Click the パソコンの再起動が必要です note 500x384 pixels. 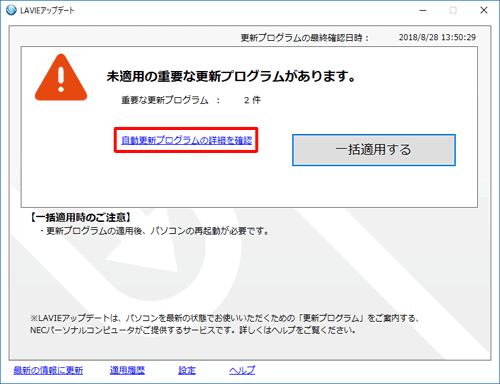[x=210, y=231]
